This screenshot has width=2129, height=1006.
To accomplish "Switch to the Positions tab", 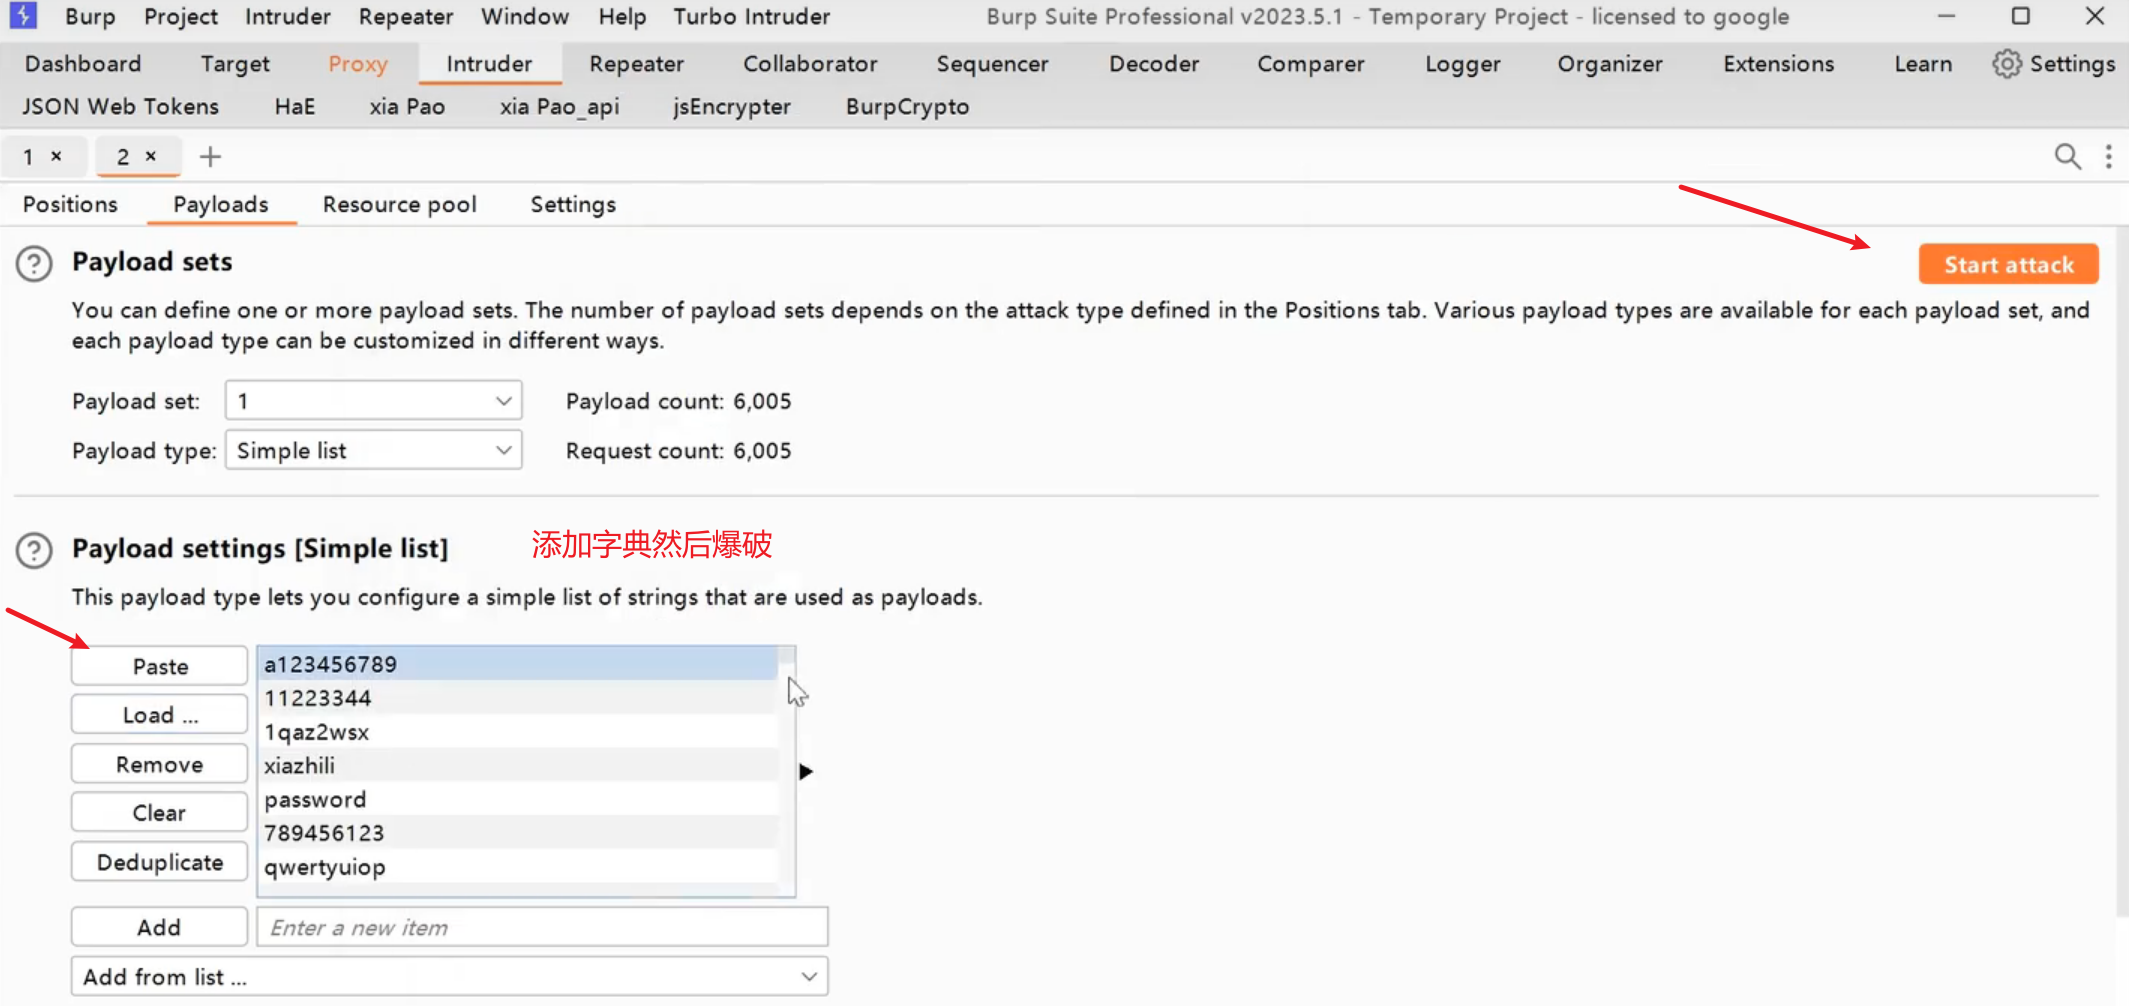I will 70,204.
